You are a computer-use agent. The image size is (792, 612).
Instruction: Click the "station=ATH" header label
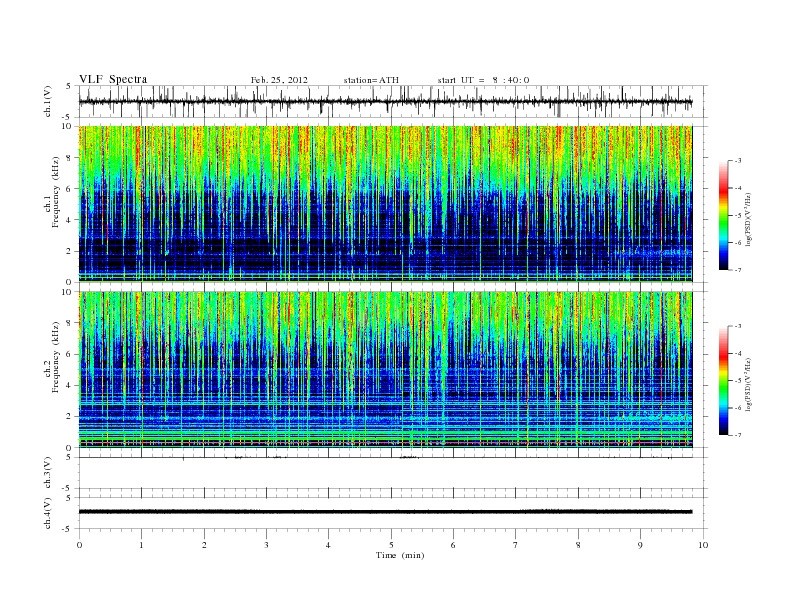coord(371,80)
